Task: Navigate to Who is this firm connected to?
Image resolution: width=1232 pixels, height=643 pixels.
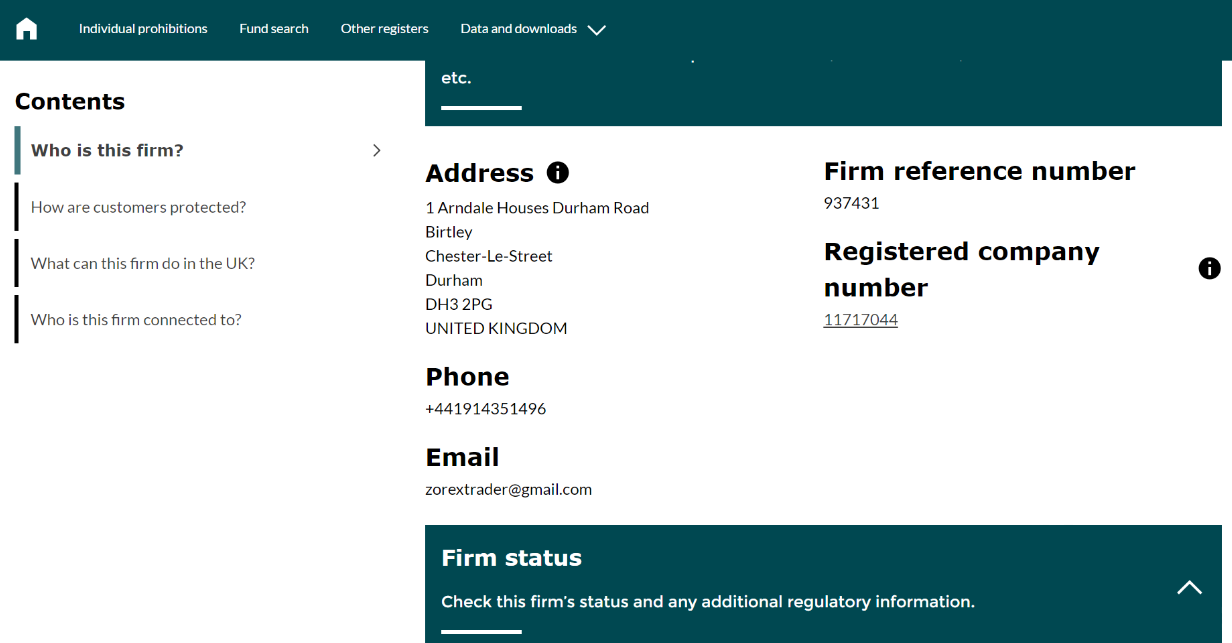Action: [x=136, y=320]
